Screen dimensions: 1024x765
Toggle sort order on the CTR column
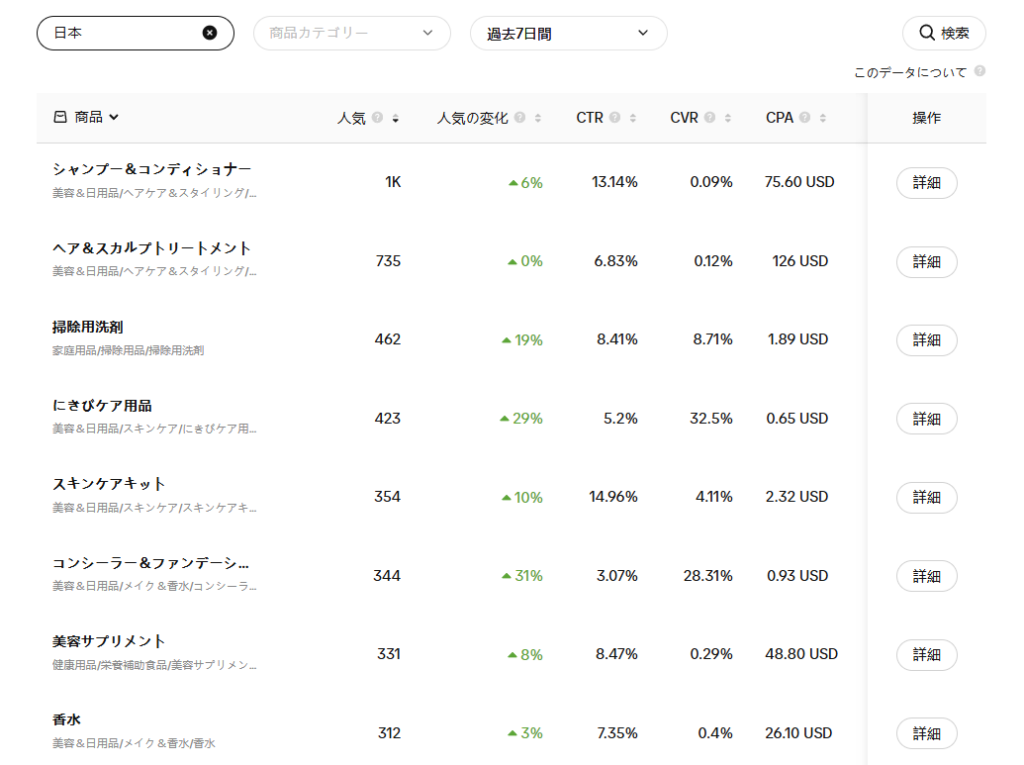click(632, 117)
